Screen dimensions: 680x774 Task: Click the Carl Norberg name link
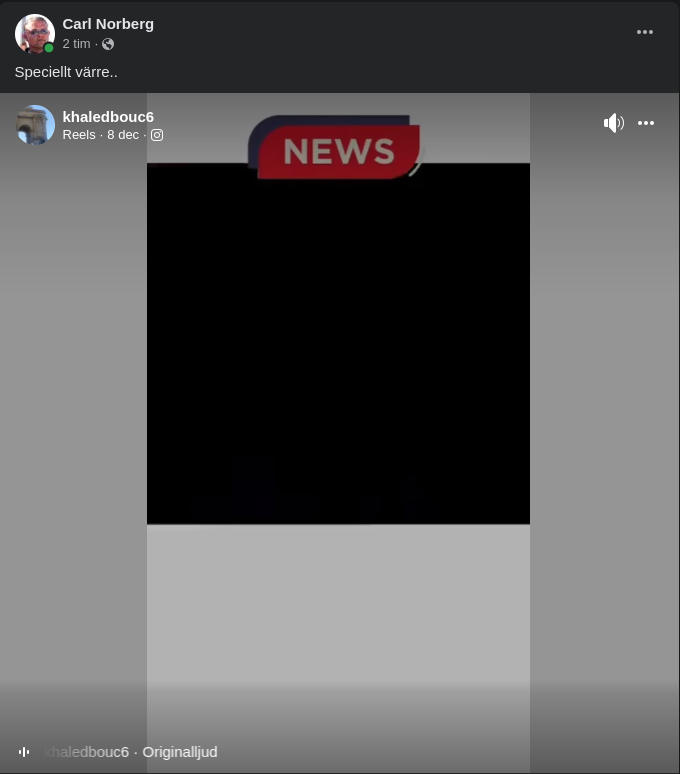pyautogui.click(x=108, y=24)
